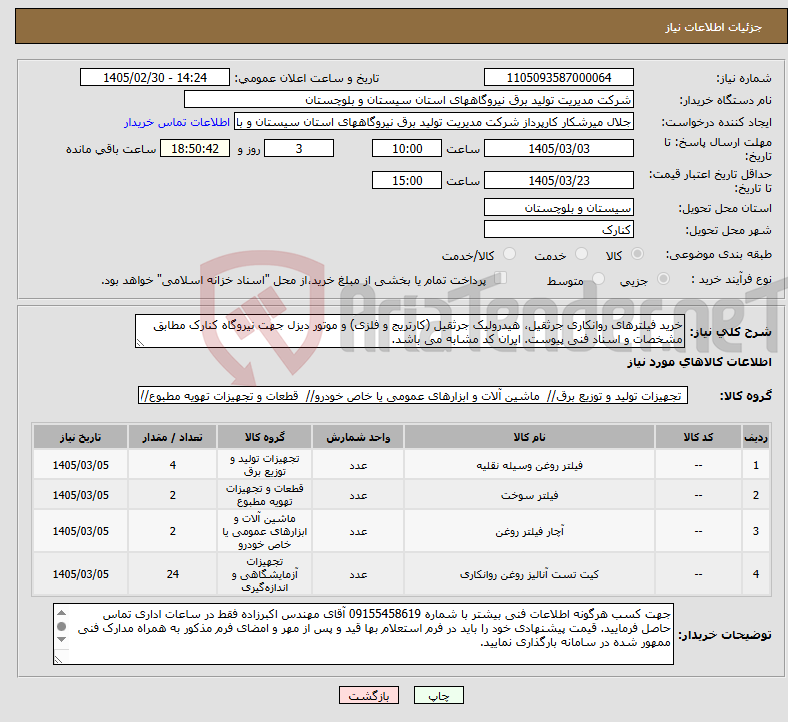
Task: Toggle the Islamic treasury payment checkbox
Action: (501, 277)
